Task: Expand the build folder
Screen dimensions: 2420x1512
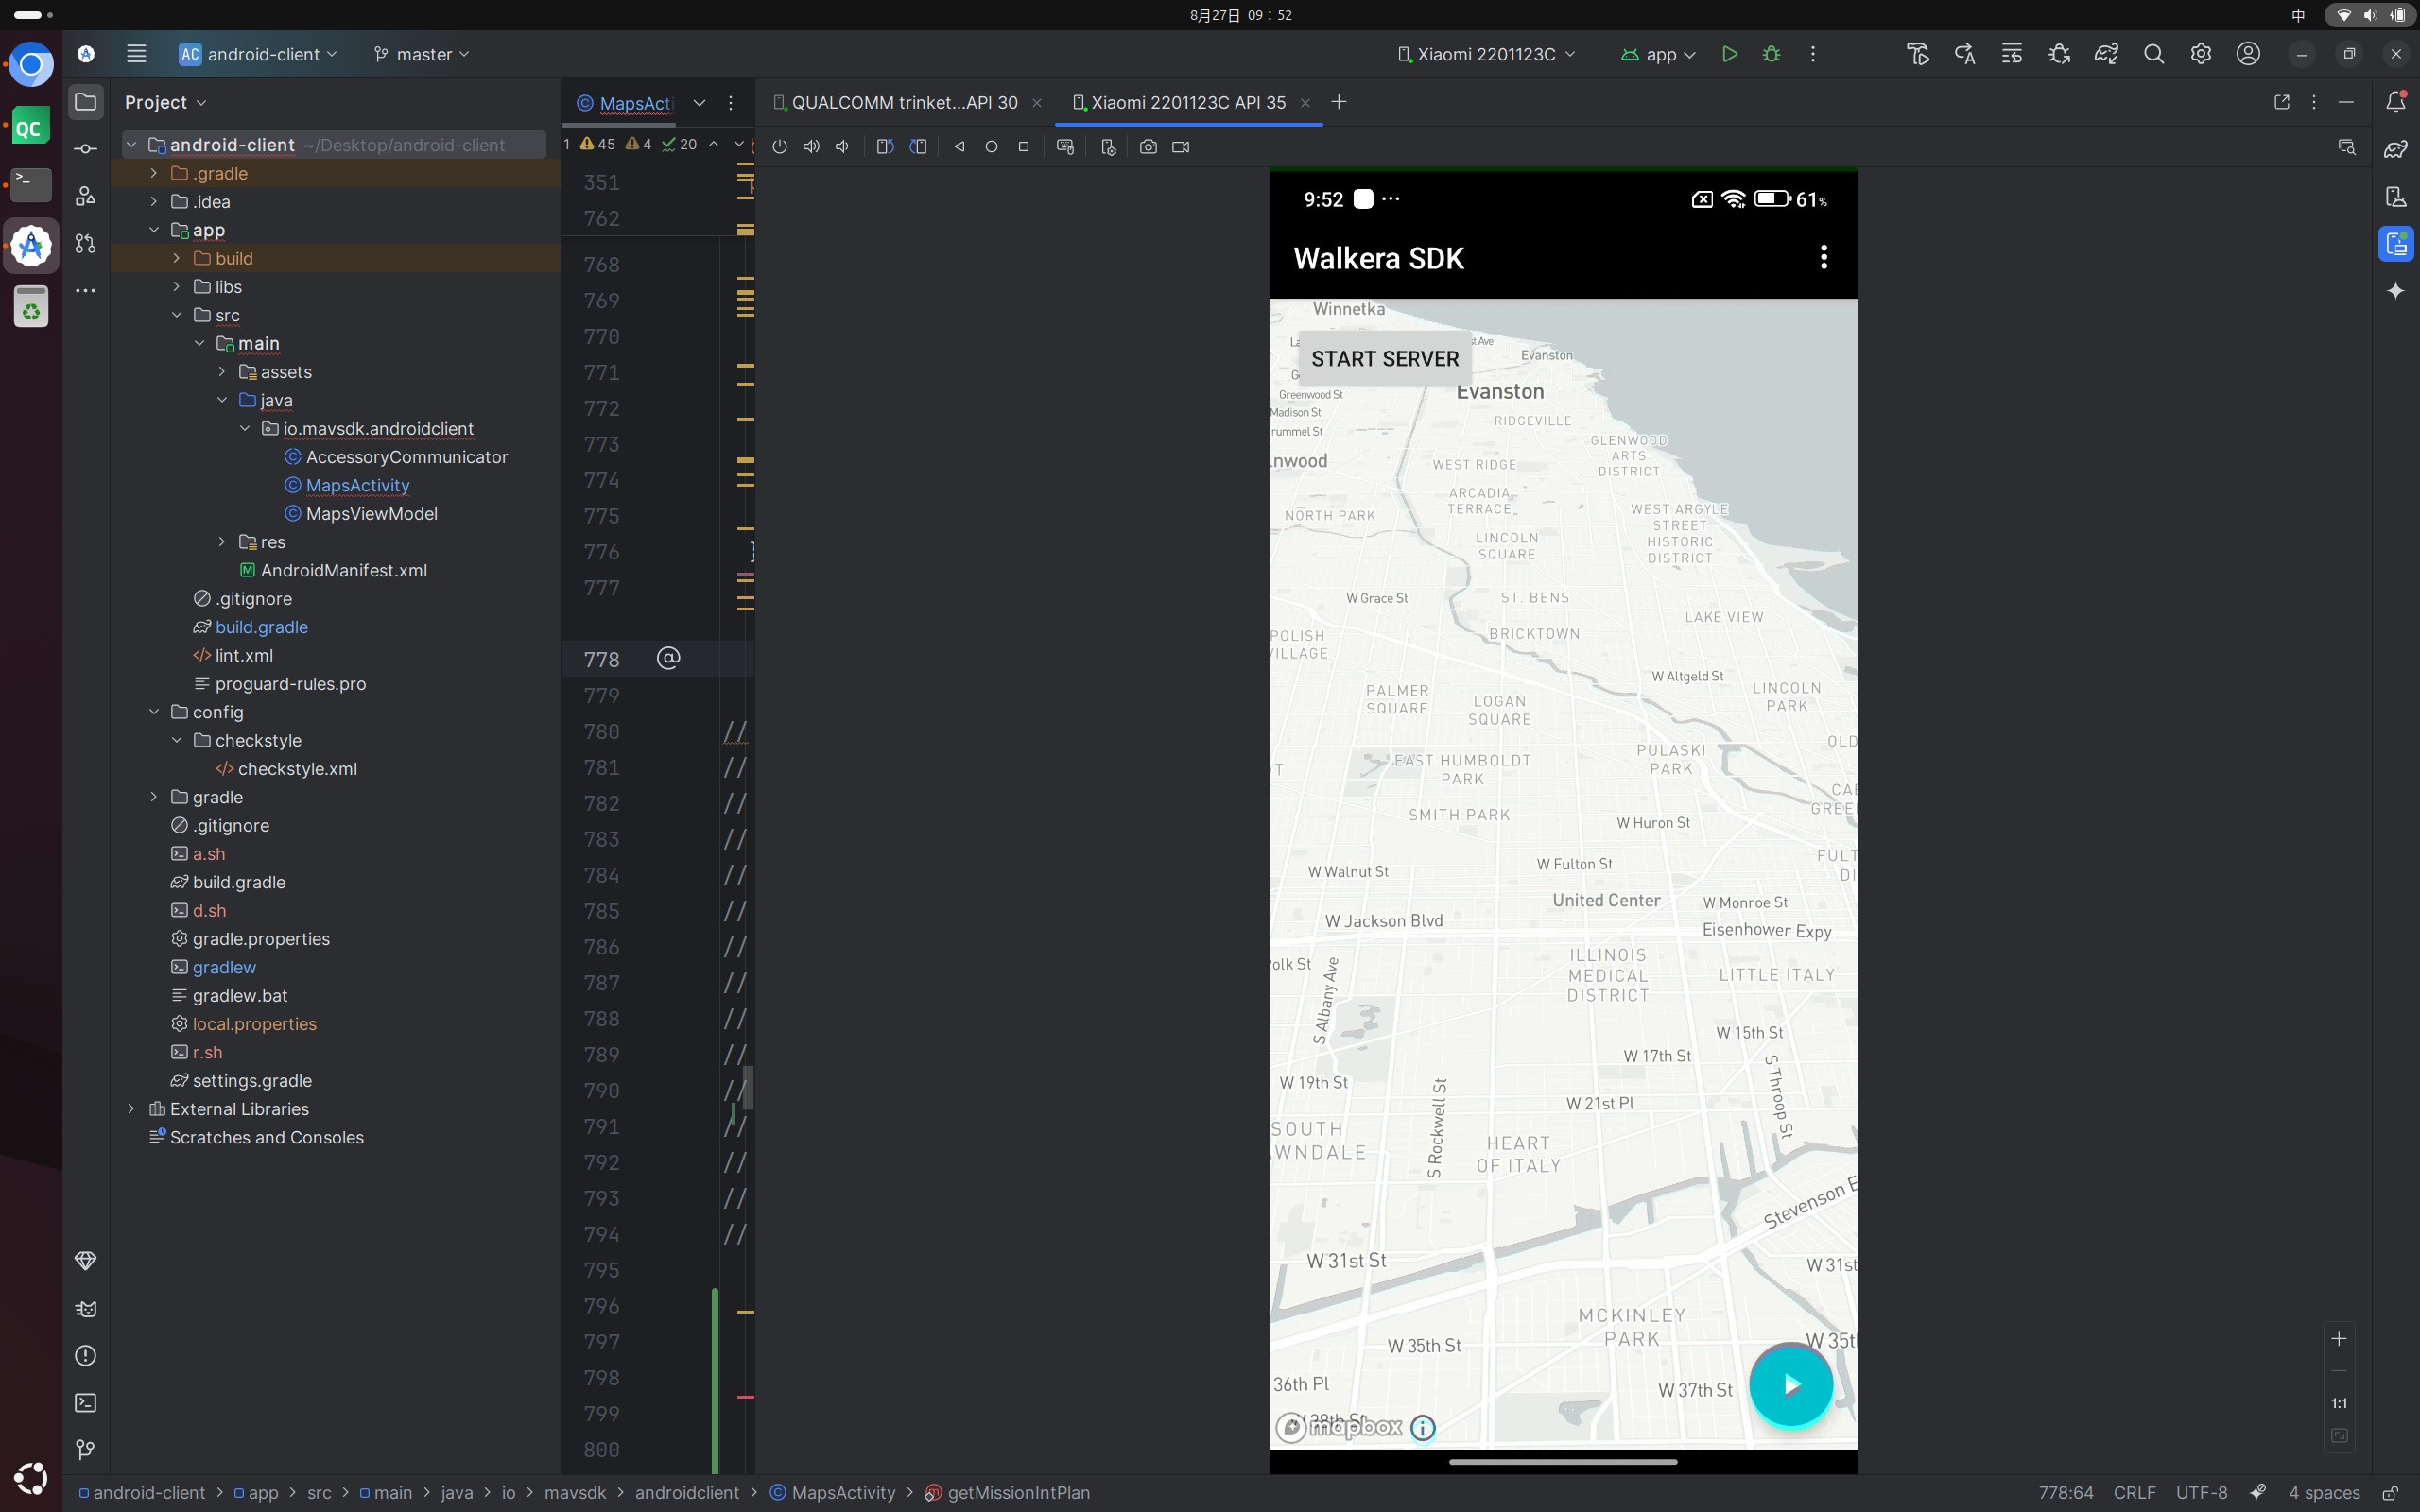Action: [x=176, y=258]
